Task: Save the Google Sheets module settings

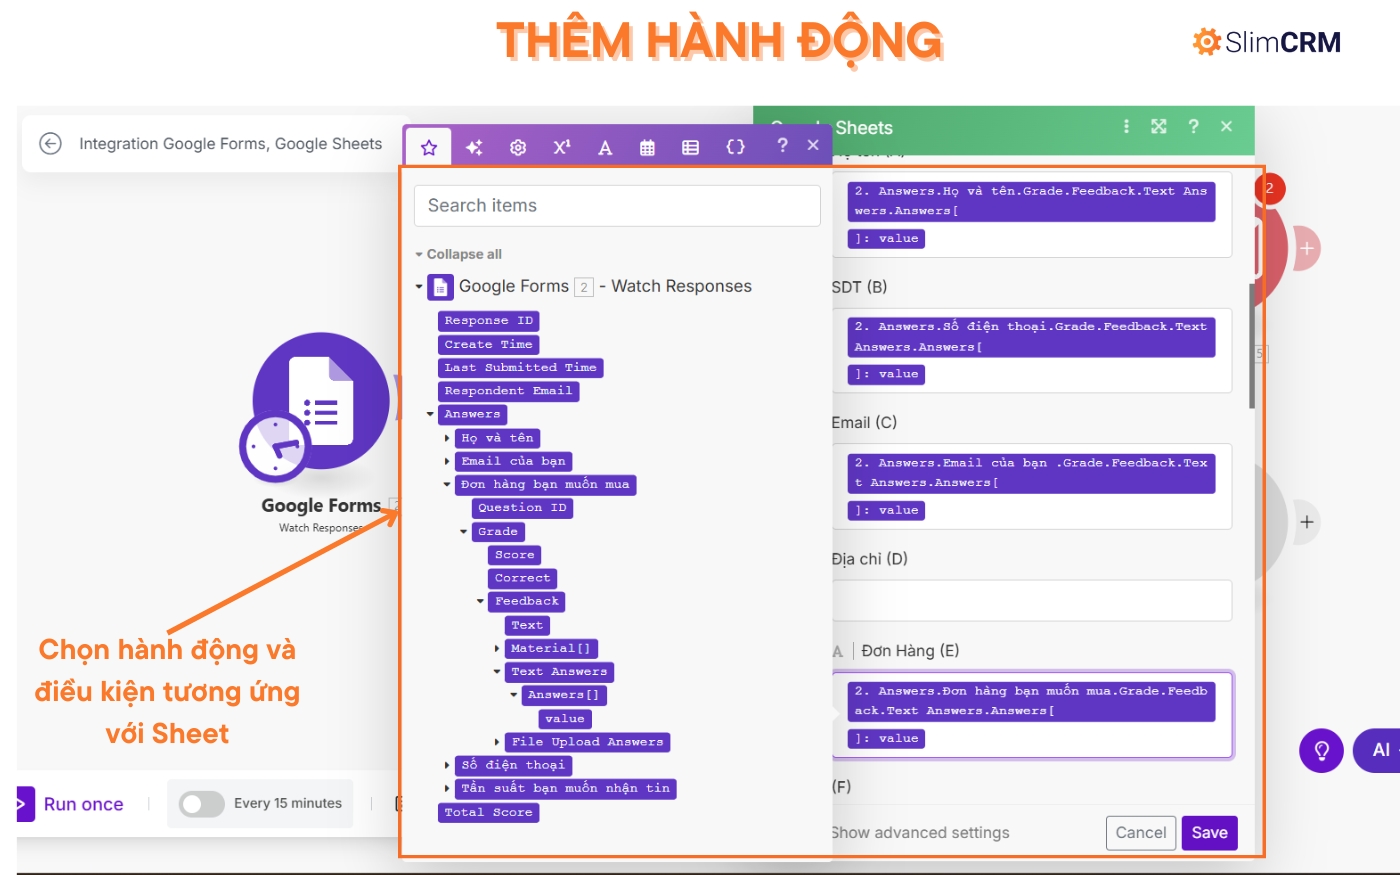Action: (1209, 833)
